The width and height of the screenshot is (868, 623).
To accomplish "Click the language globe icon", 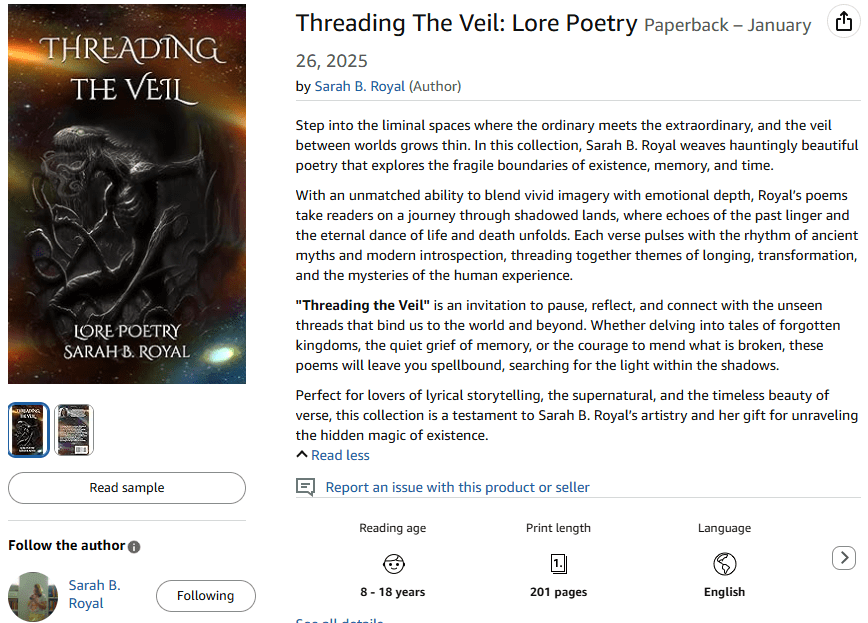I will click(724, 563).
